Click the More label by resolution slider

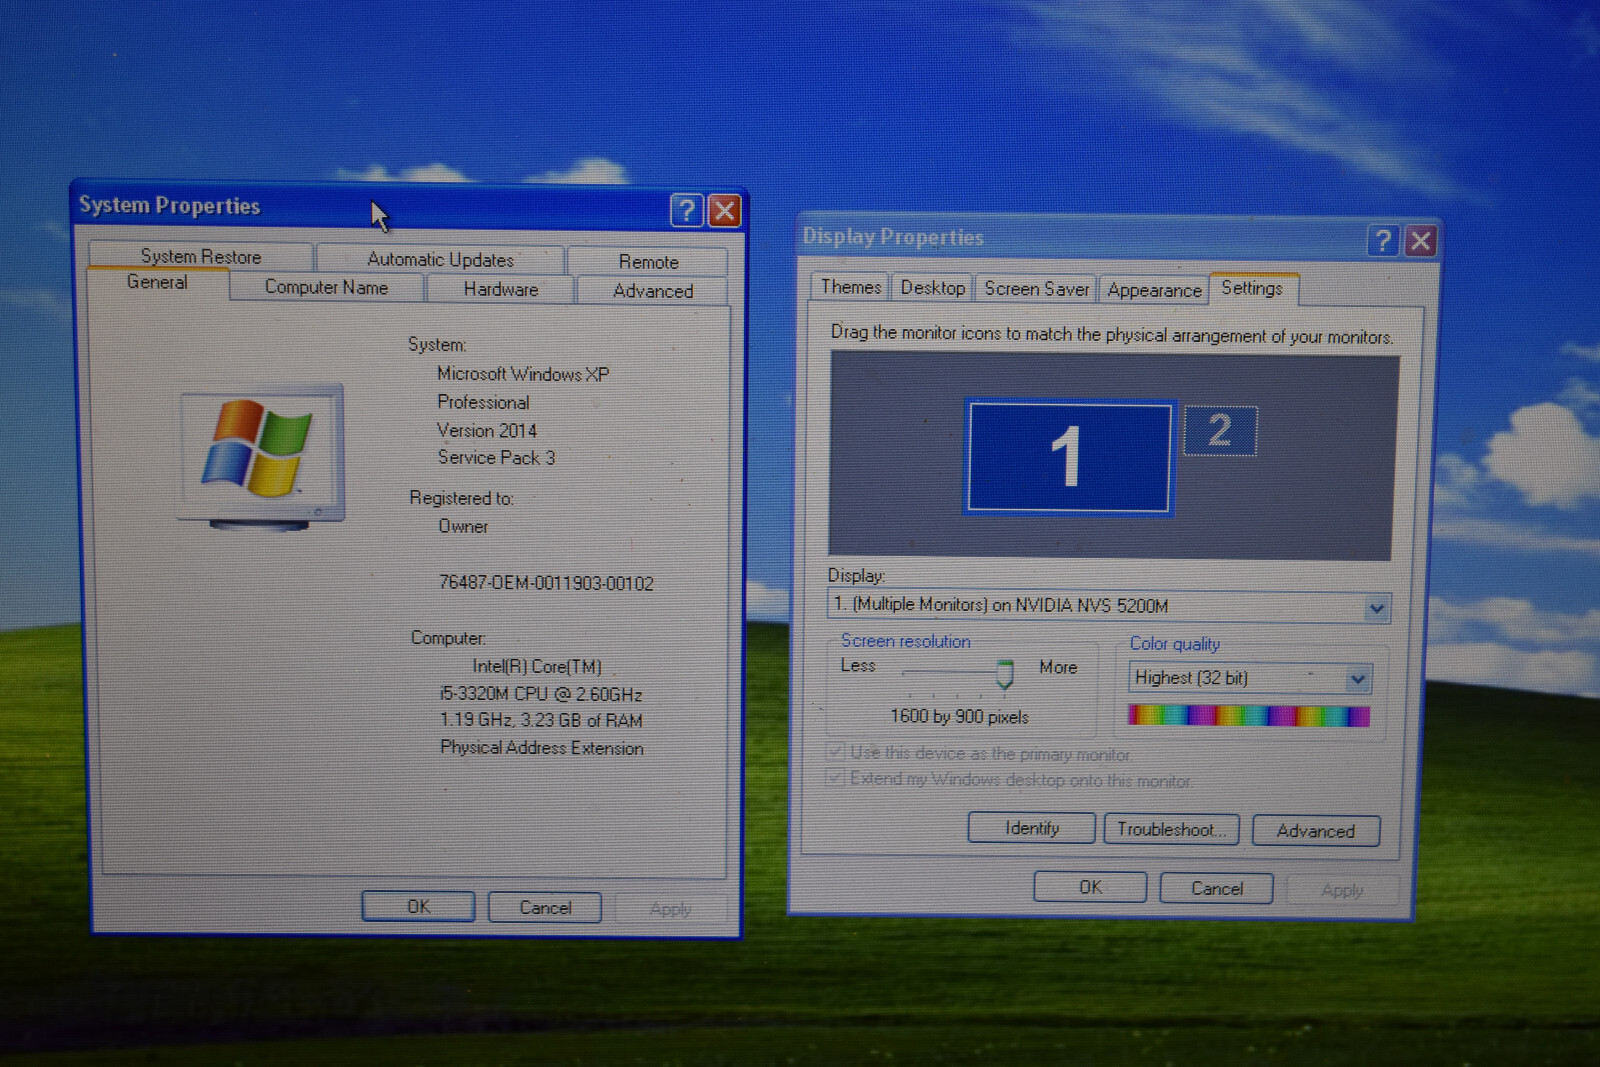click(x=1058, y=667)
